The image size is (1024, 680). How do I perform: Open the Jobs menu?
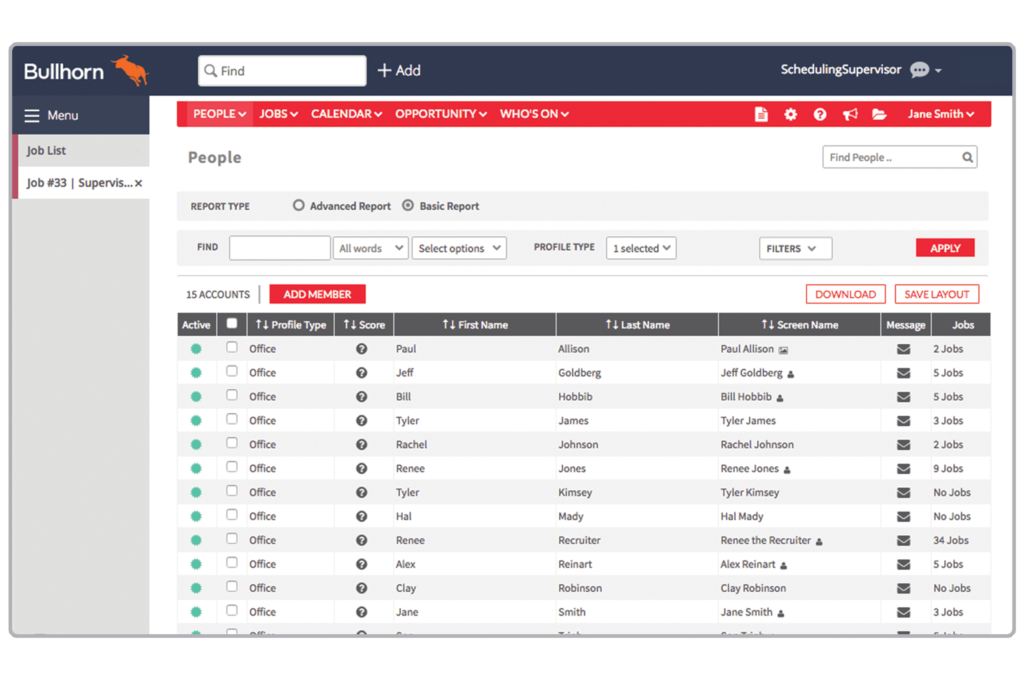pyautogui.click(x=278, y=114)
